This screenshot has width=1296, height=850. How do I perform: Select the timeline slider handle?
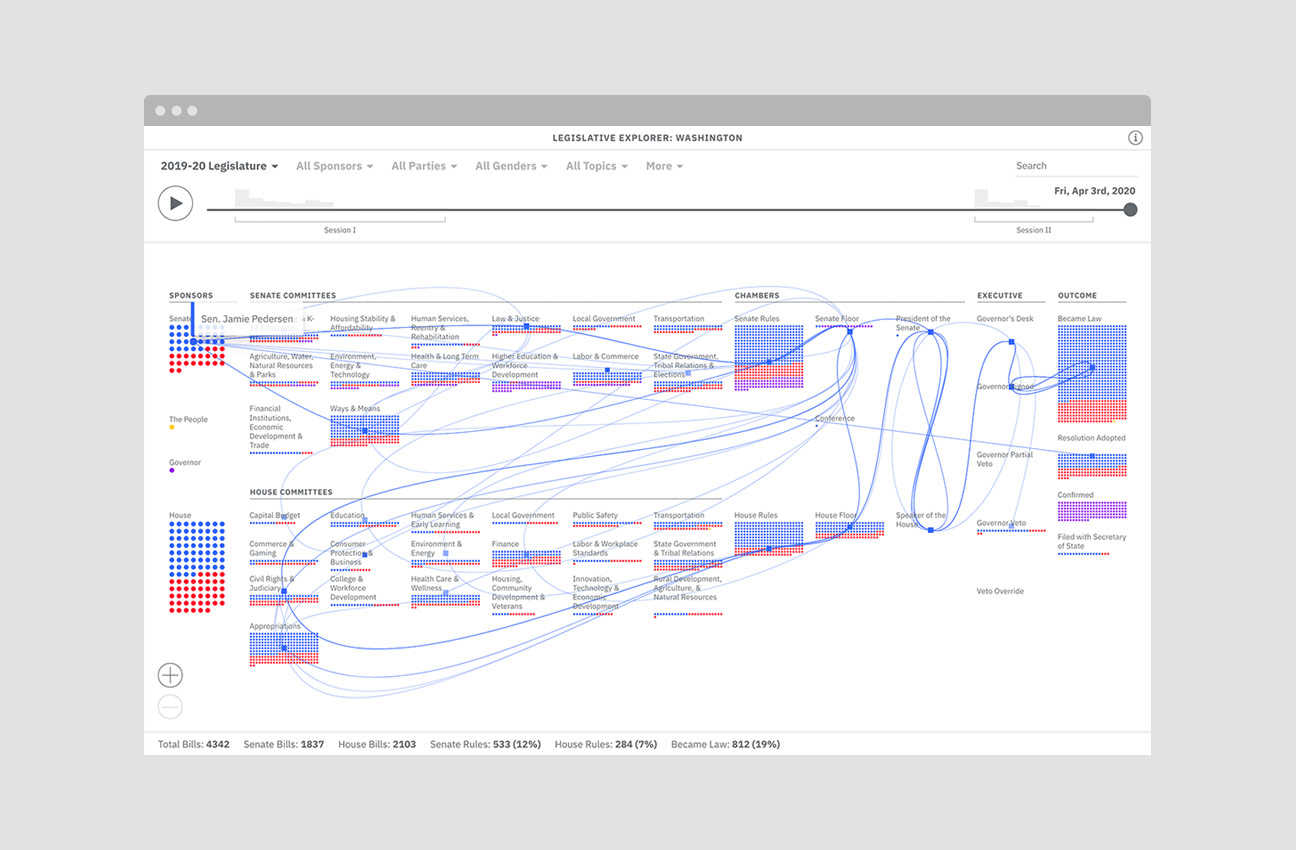click(x=1130, y=210)
